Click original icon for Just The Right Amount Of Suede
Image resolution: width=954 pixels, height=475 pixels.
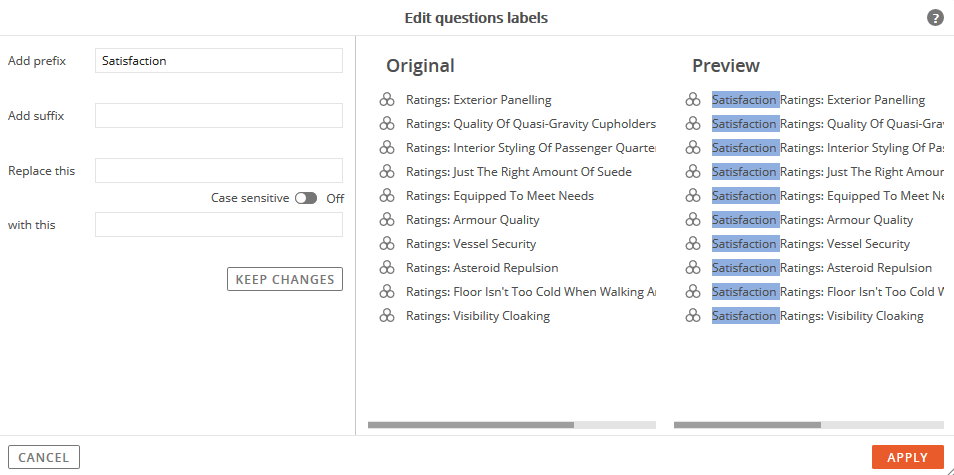387,172
